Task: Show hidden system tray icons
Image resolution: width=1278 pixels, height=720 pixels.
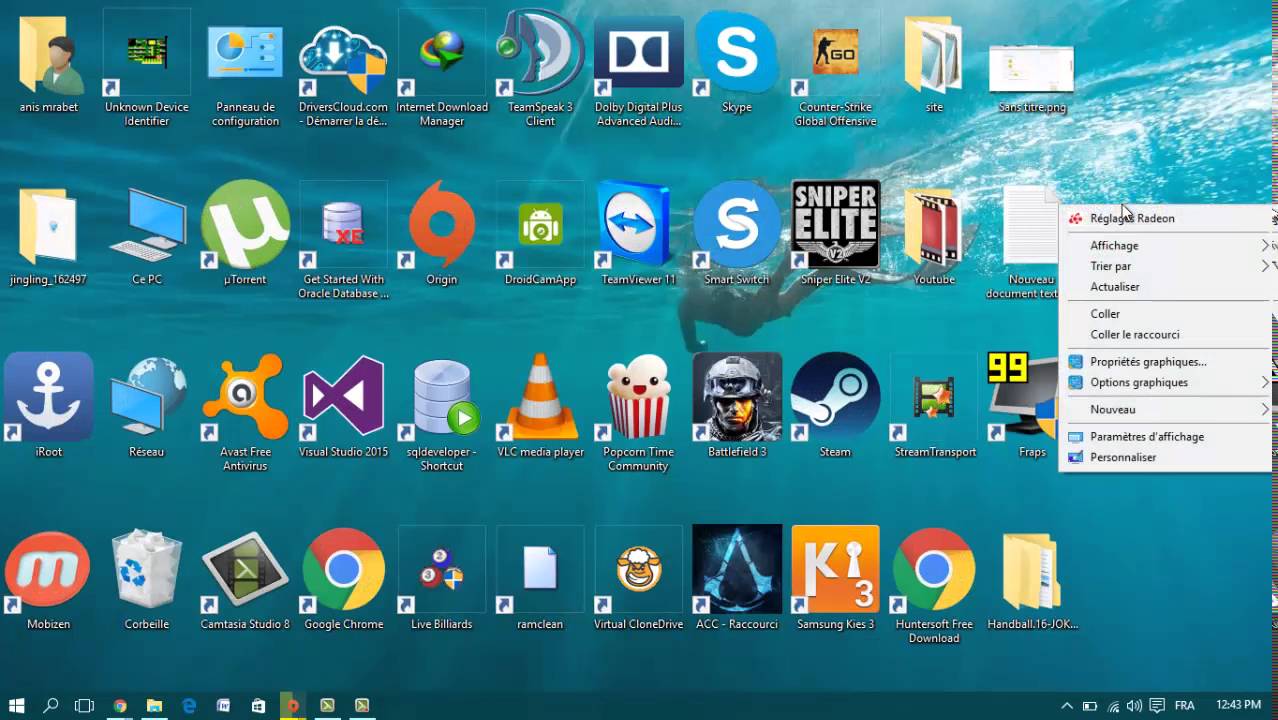Action: [1067, 705]
